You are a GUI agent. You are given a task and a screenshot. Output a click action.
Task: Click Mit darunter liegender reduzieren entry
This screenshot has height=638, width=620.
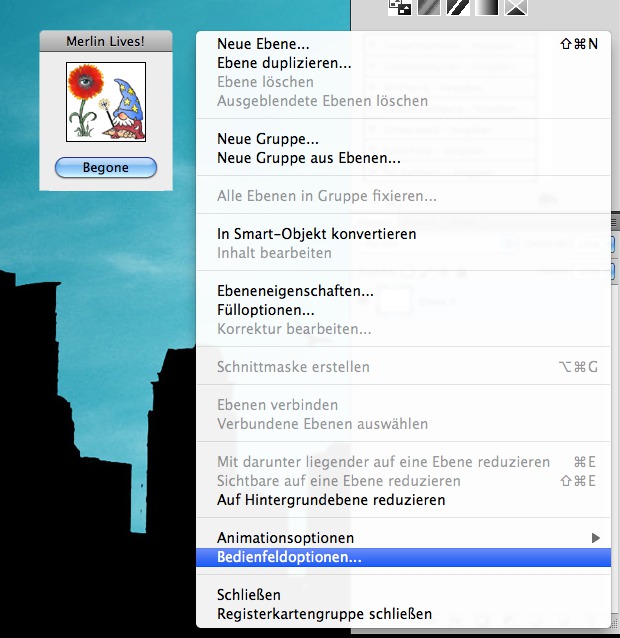tap(403, 461)
